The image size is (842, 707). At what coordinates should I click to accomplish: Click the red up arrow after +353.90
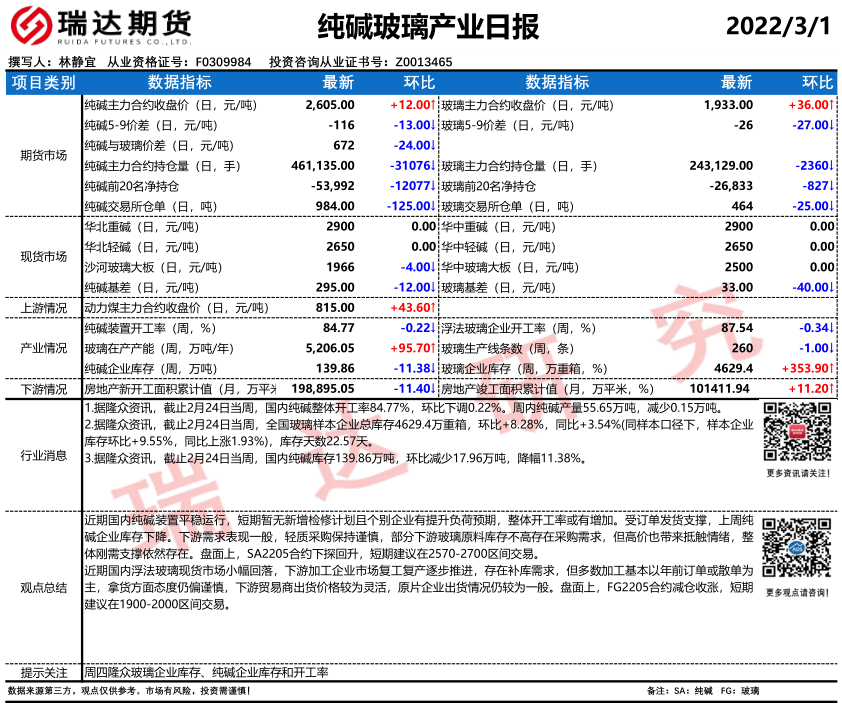[x=833, y=369]
